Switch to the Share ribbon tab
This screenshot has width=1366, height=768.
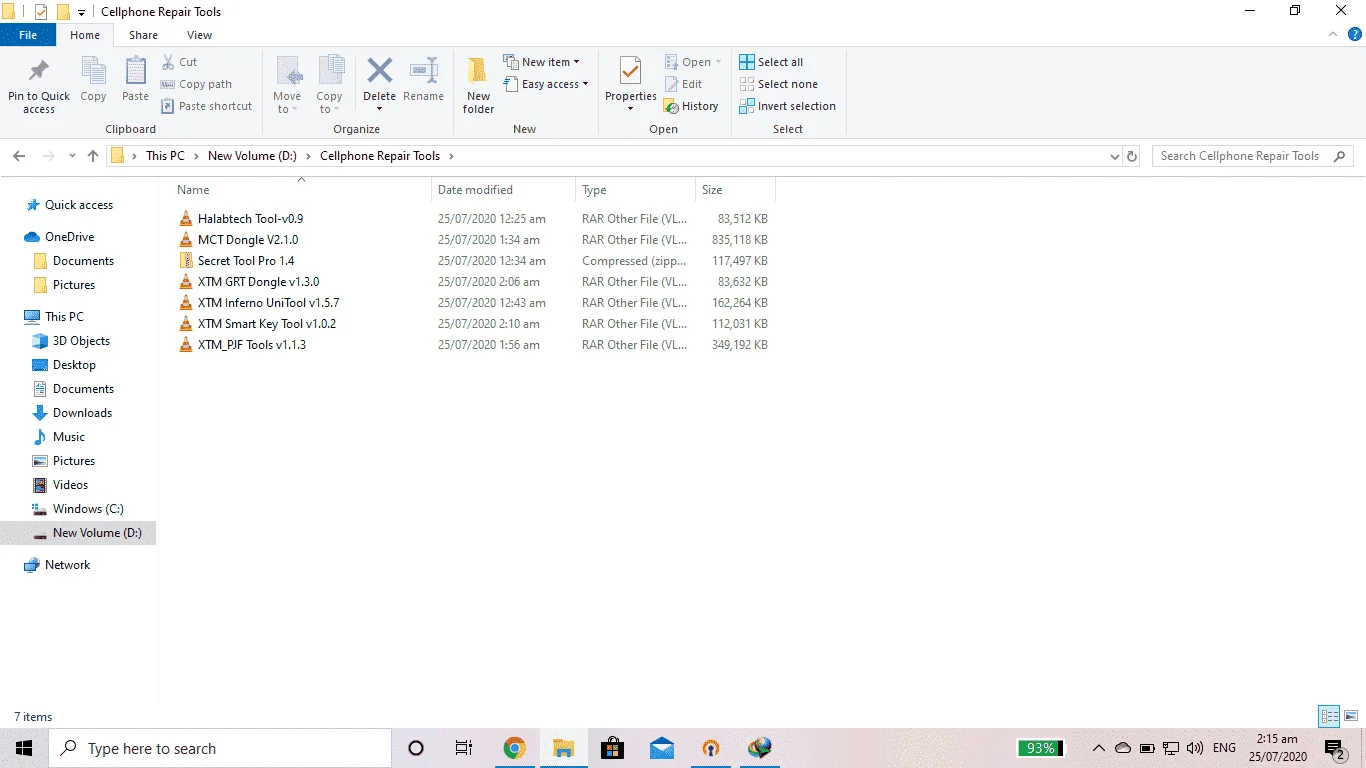143,35
